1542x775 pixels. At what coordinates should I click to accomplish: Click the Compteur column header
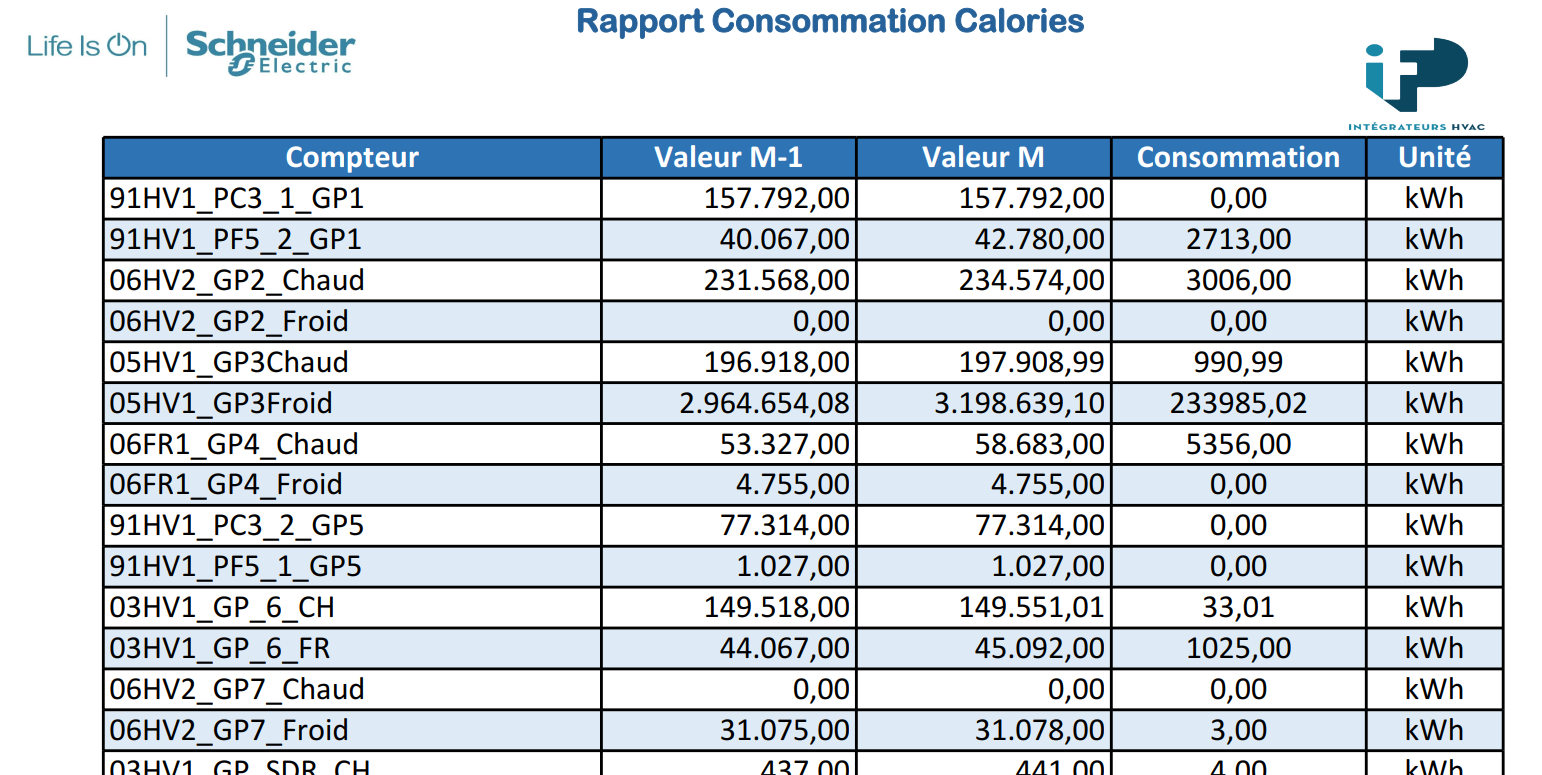tap(352, 158)
